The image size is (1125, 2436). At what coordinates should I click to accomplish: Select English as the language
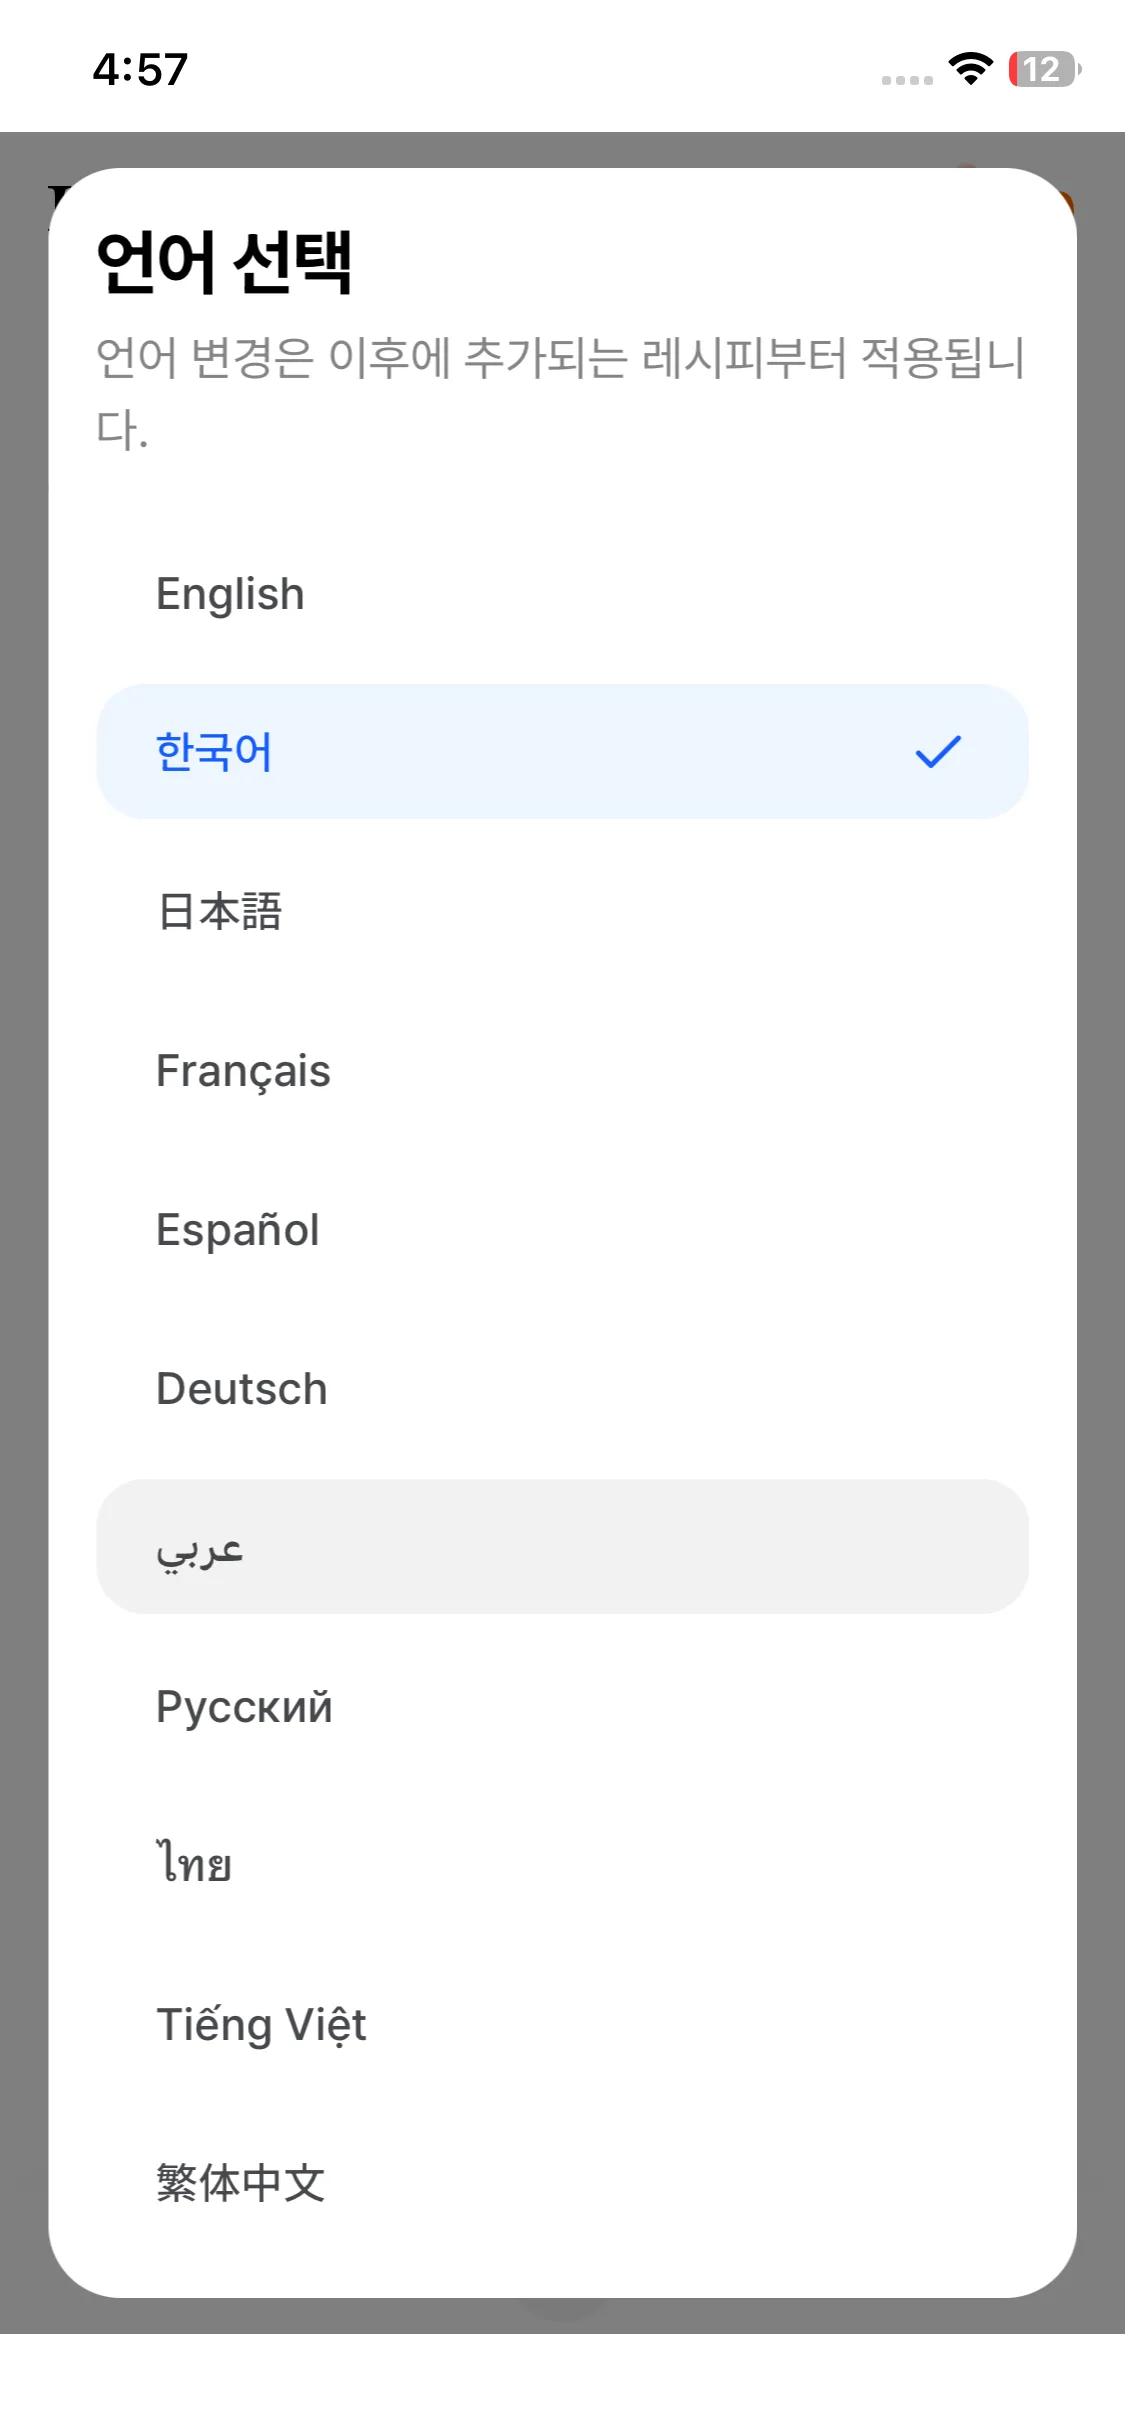pos(230,594)
